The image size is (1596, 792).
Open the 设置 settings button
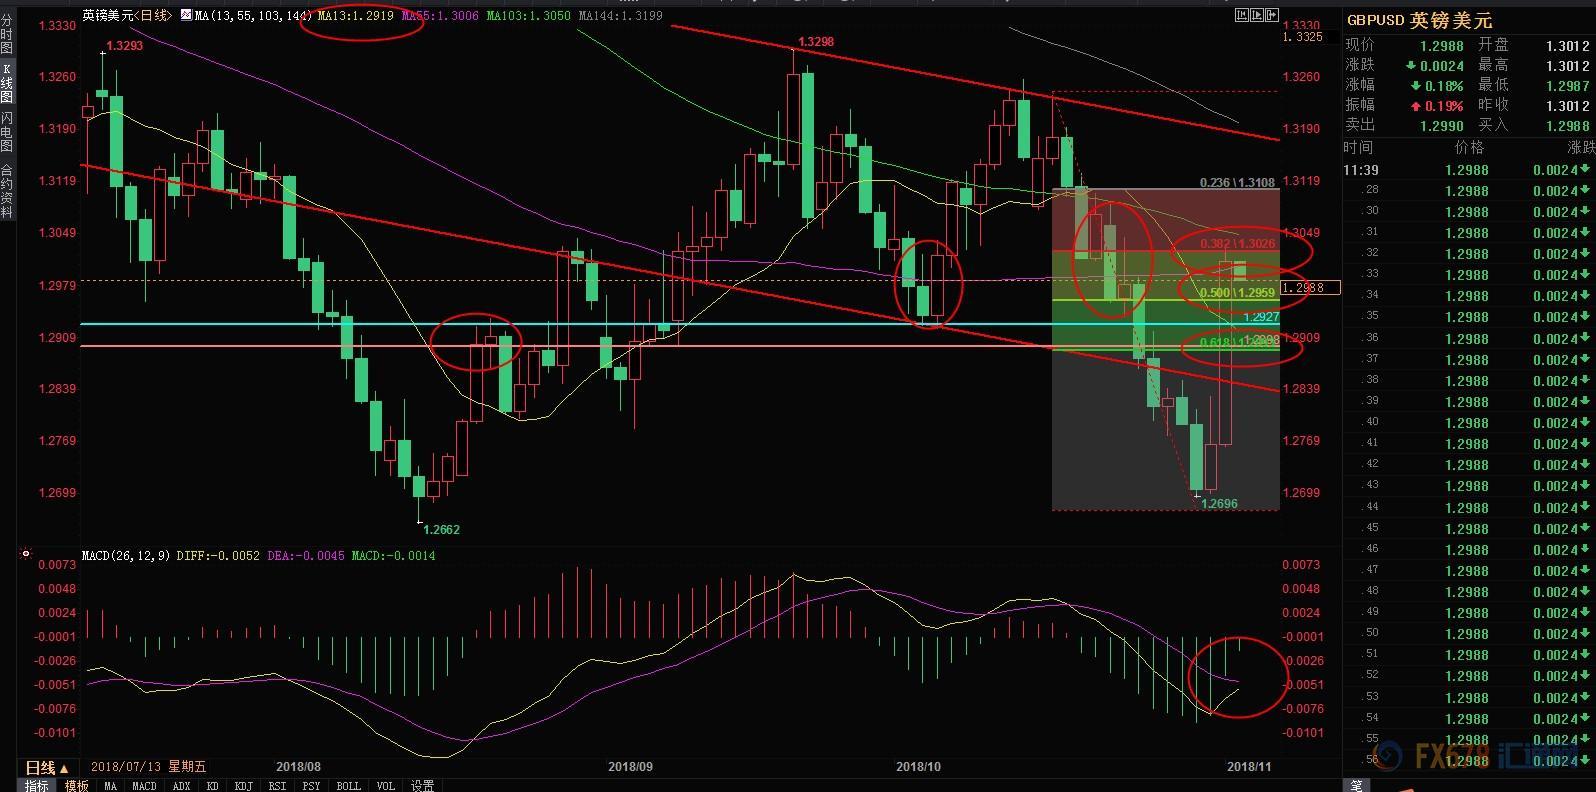[x=422, y=785]
